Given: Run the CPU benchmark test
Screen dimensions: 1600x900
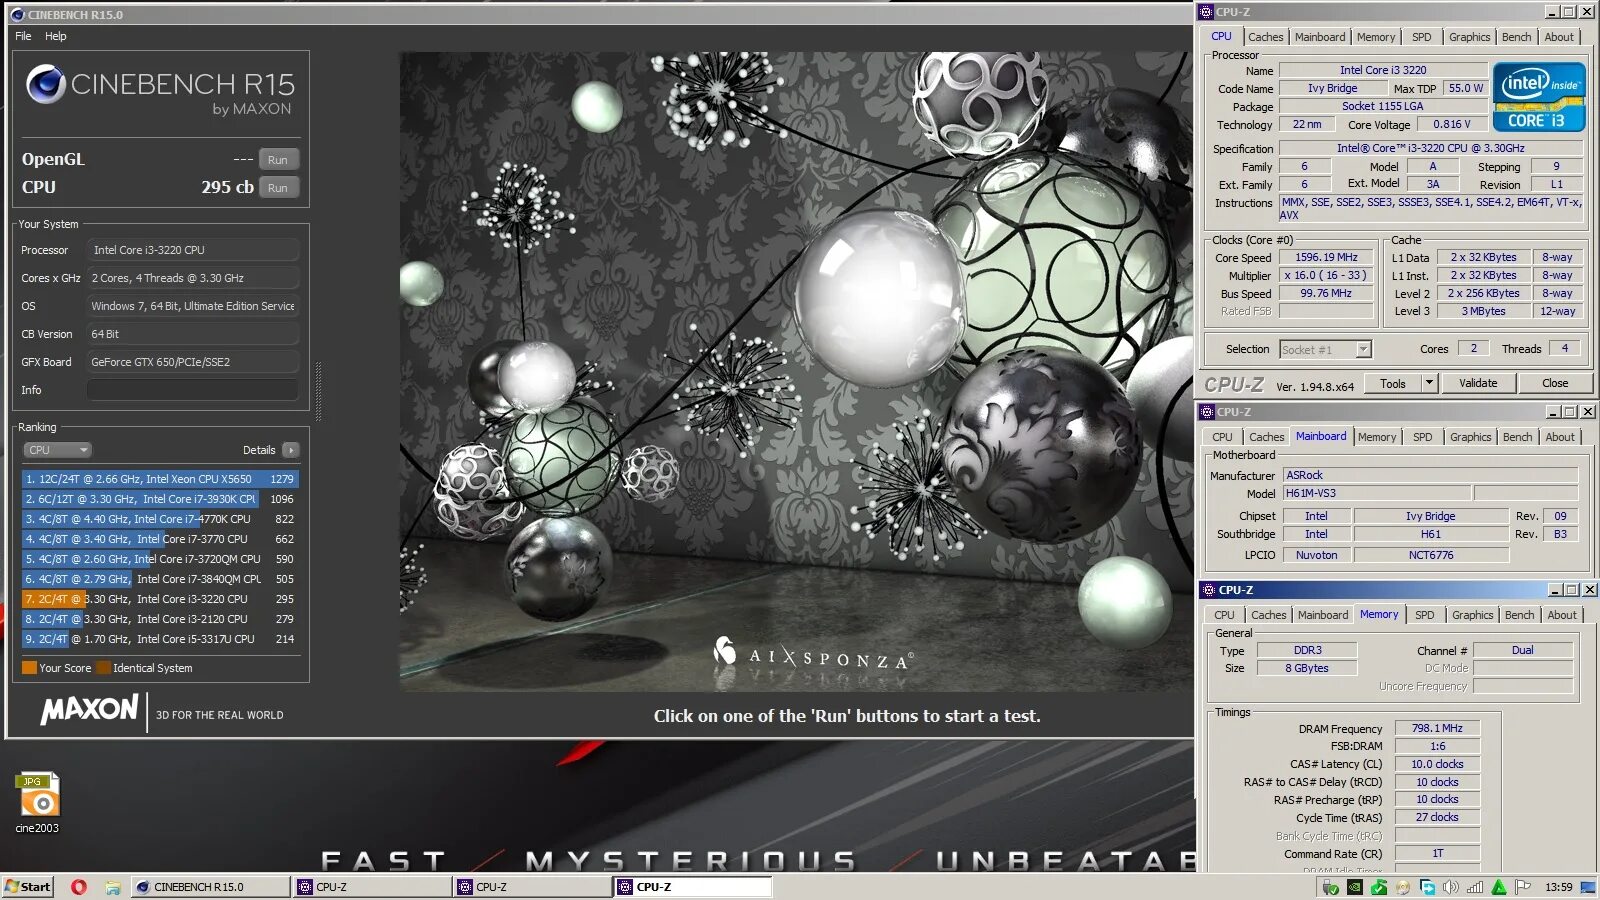Looking at the screenshot, I should point(278,188).
